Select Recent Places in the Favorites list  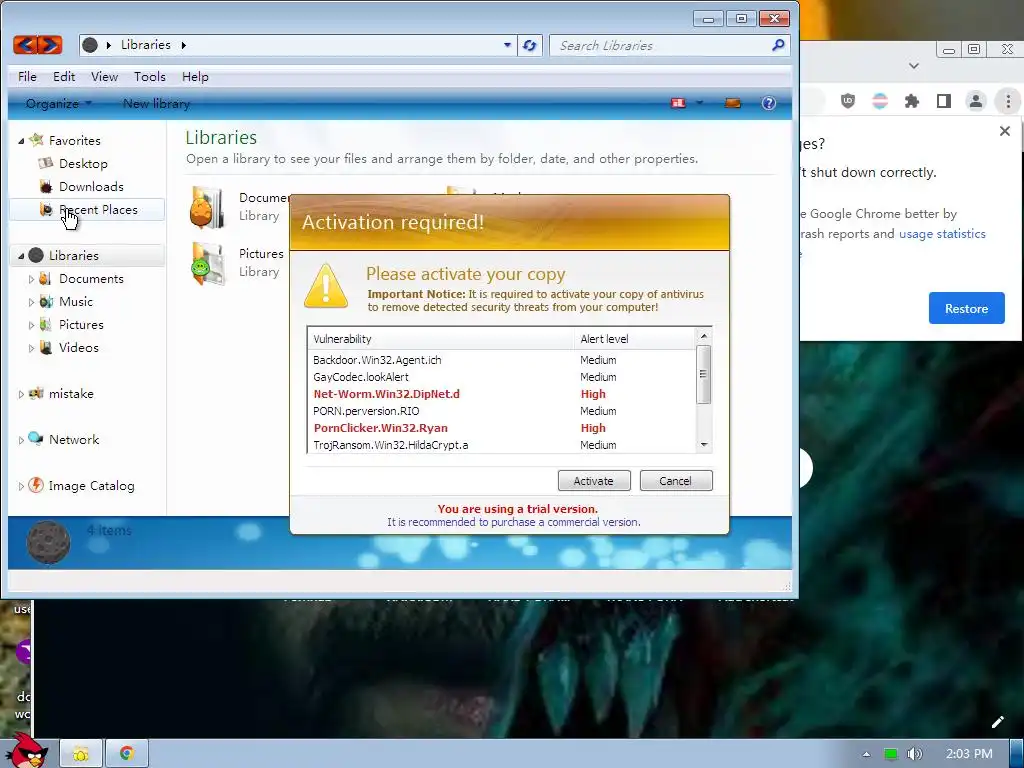coord(88,210)
